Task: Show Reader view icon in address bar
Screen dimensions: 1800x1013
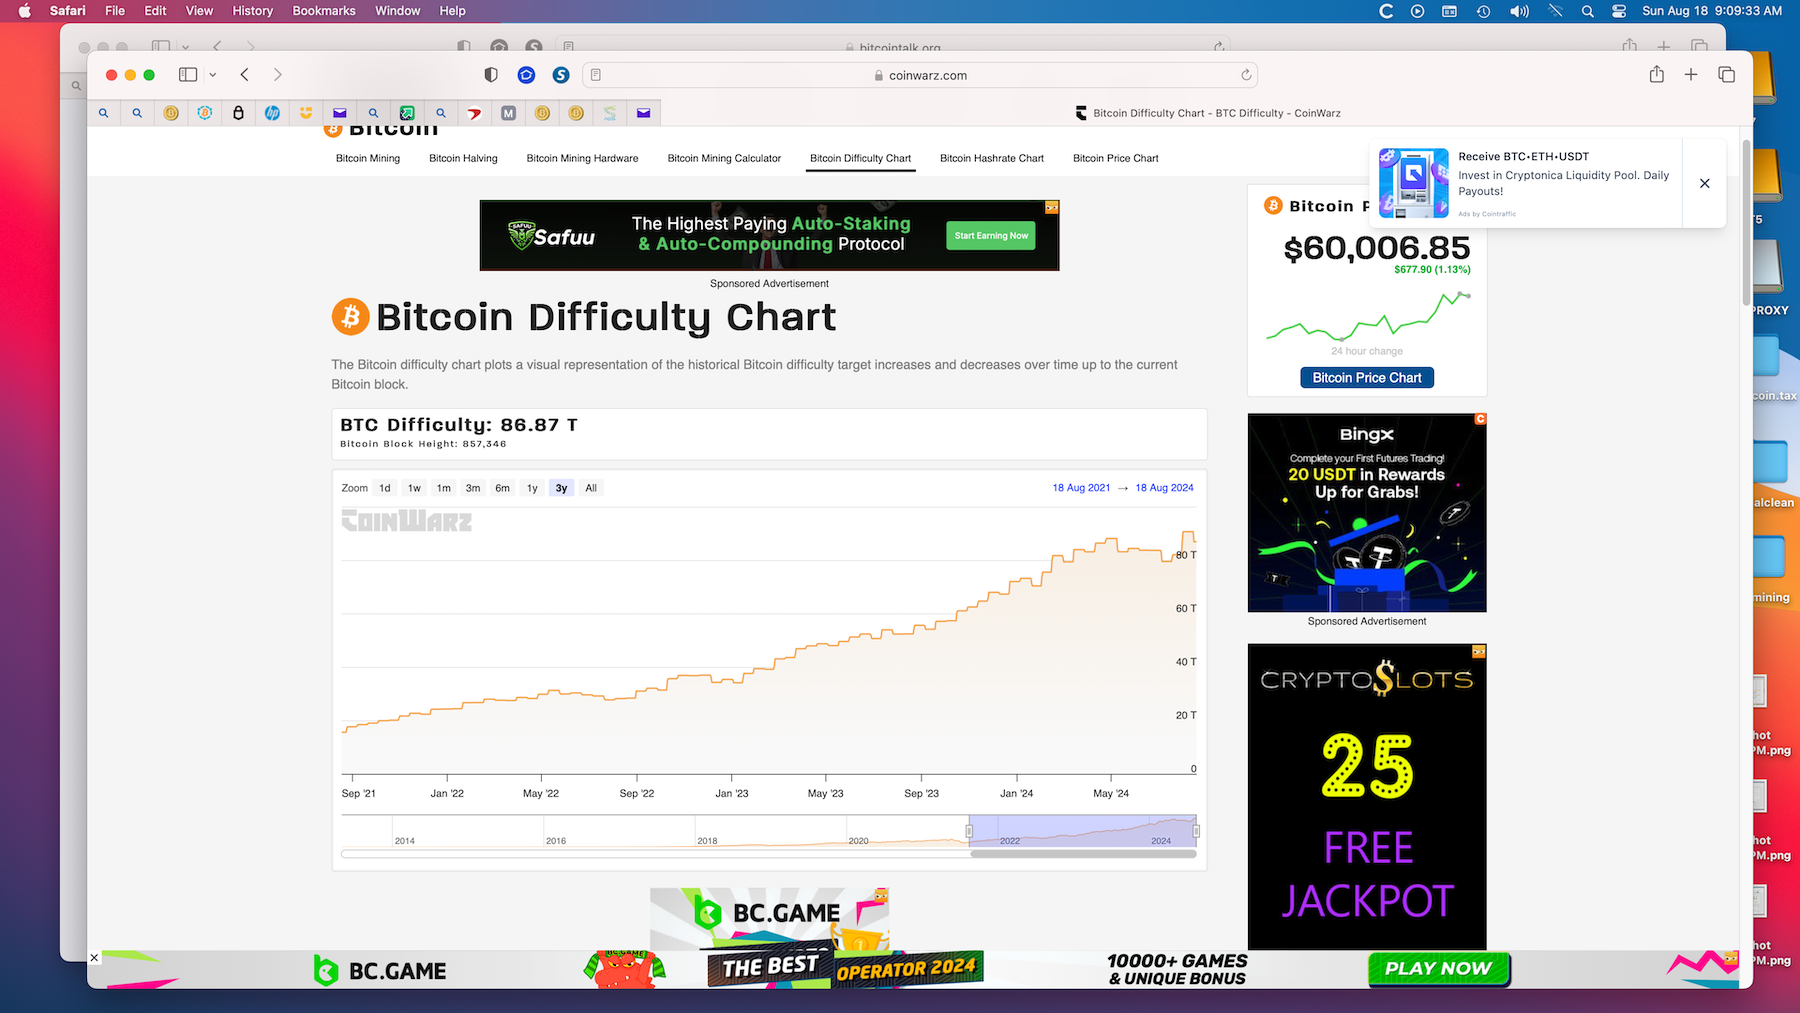Action: click(596, 75)
